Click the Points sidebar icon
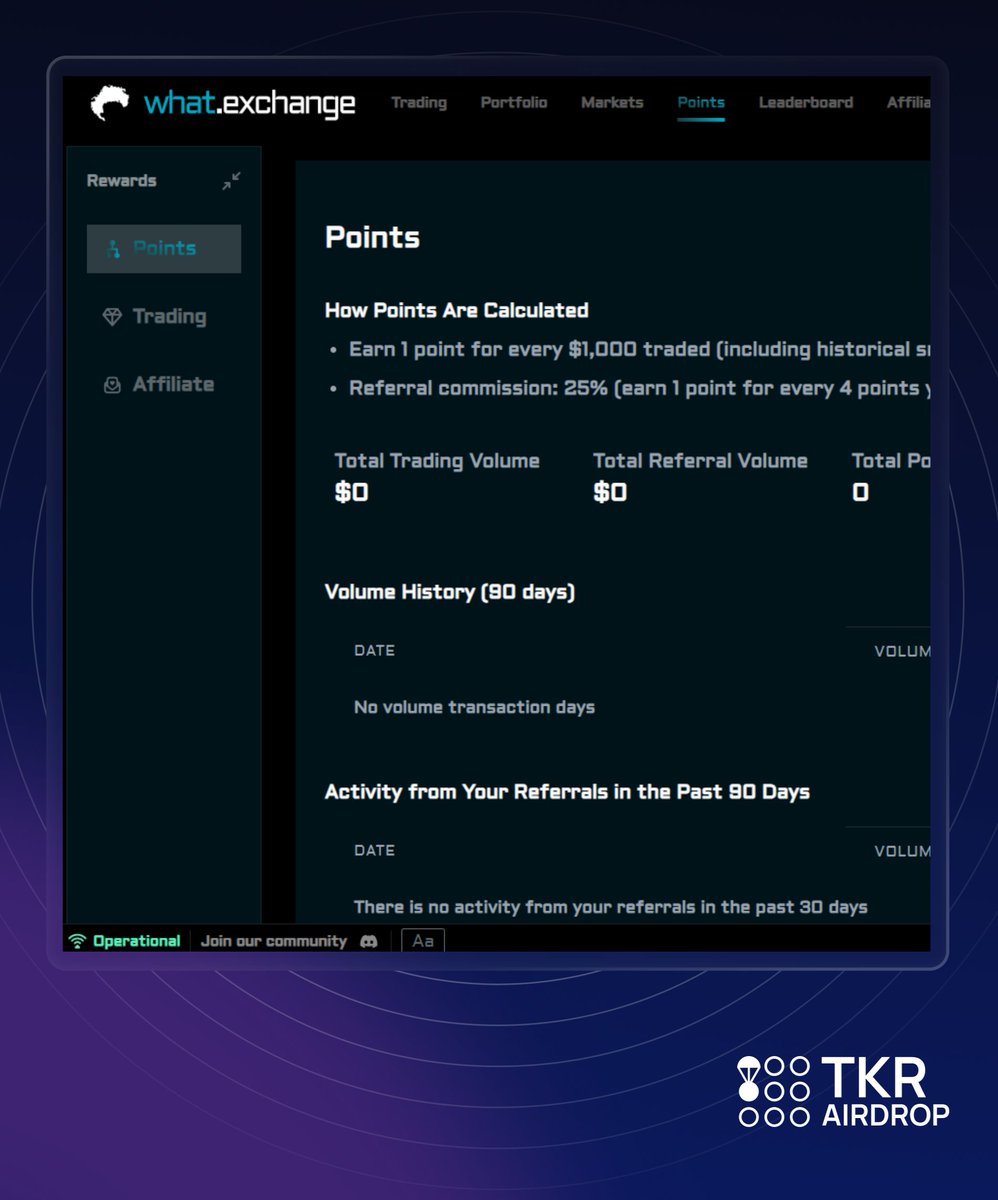The width and height of the screenshot is (998, 1200). (x=113, y=249)
